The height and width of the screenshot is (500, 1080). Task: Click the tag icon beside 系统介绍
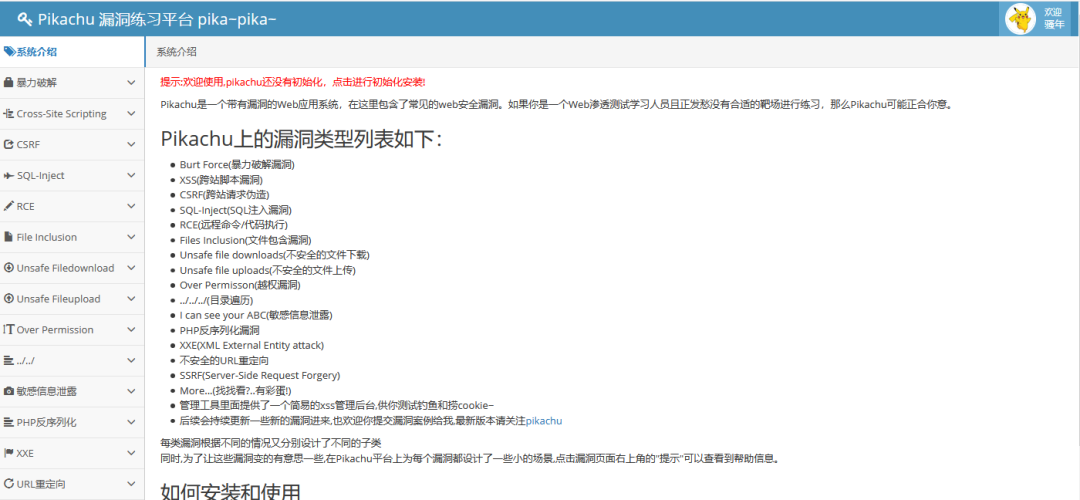pos(9,52)
